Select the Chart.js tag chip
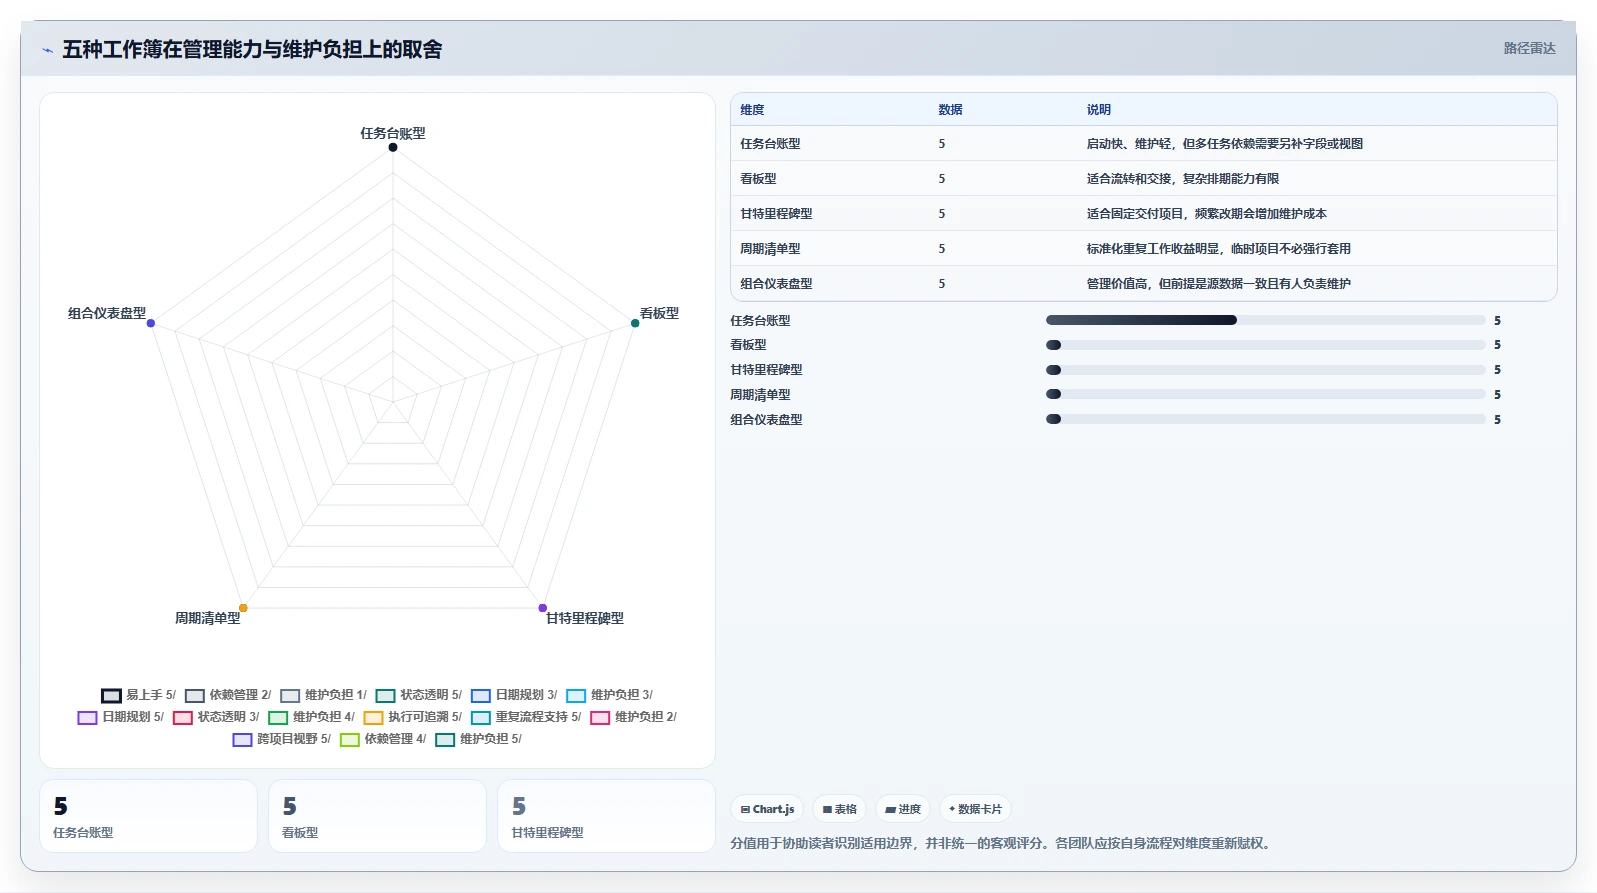 pos(767,809)
